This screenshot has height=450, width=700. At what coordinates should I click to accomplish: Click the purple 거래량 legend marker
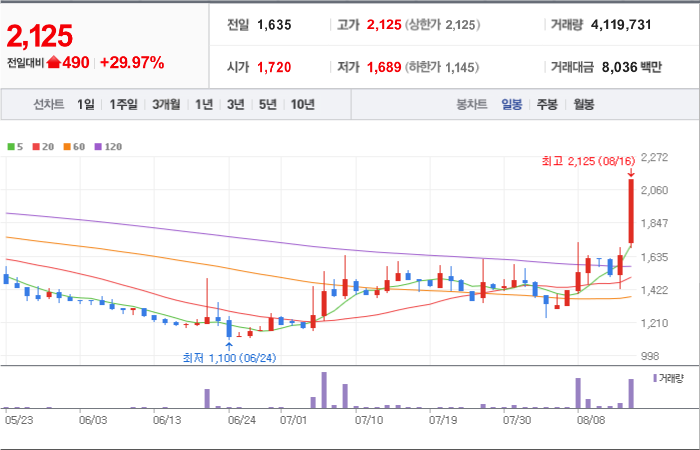tap(655, 379)
